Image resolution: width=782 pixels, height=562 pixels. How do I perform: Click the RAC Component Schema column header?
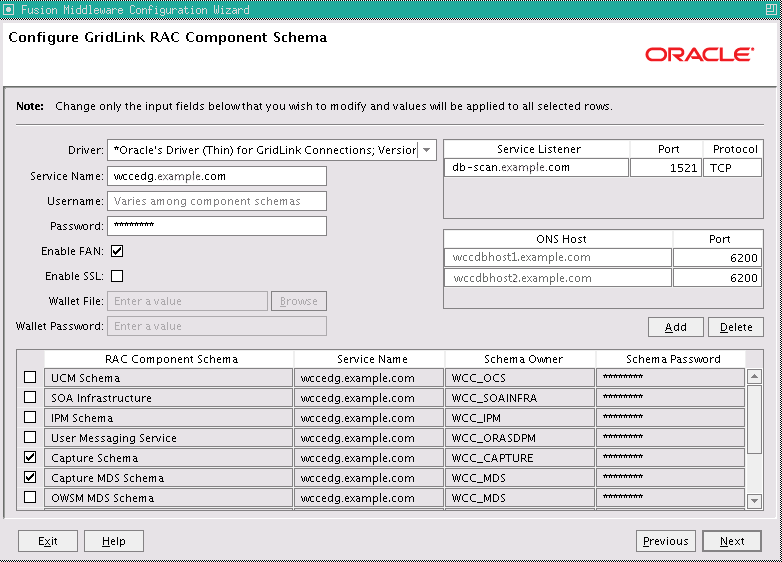[169, 359]
